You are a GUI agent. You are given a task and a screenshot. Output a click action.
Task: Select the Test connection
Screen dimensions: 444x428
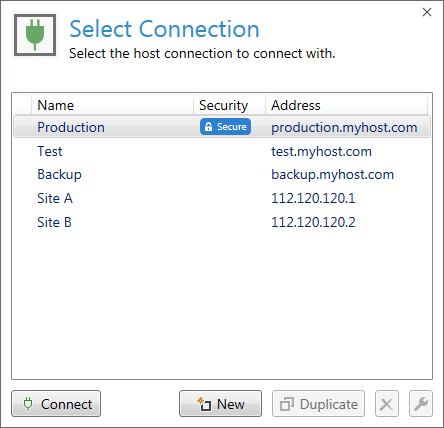(222, 151)
